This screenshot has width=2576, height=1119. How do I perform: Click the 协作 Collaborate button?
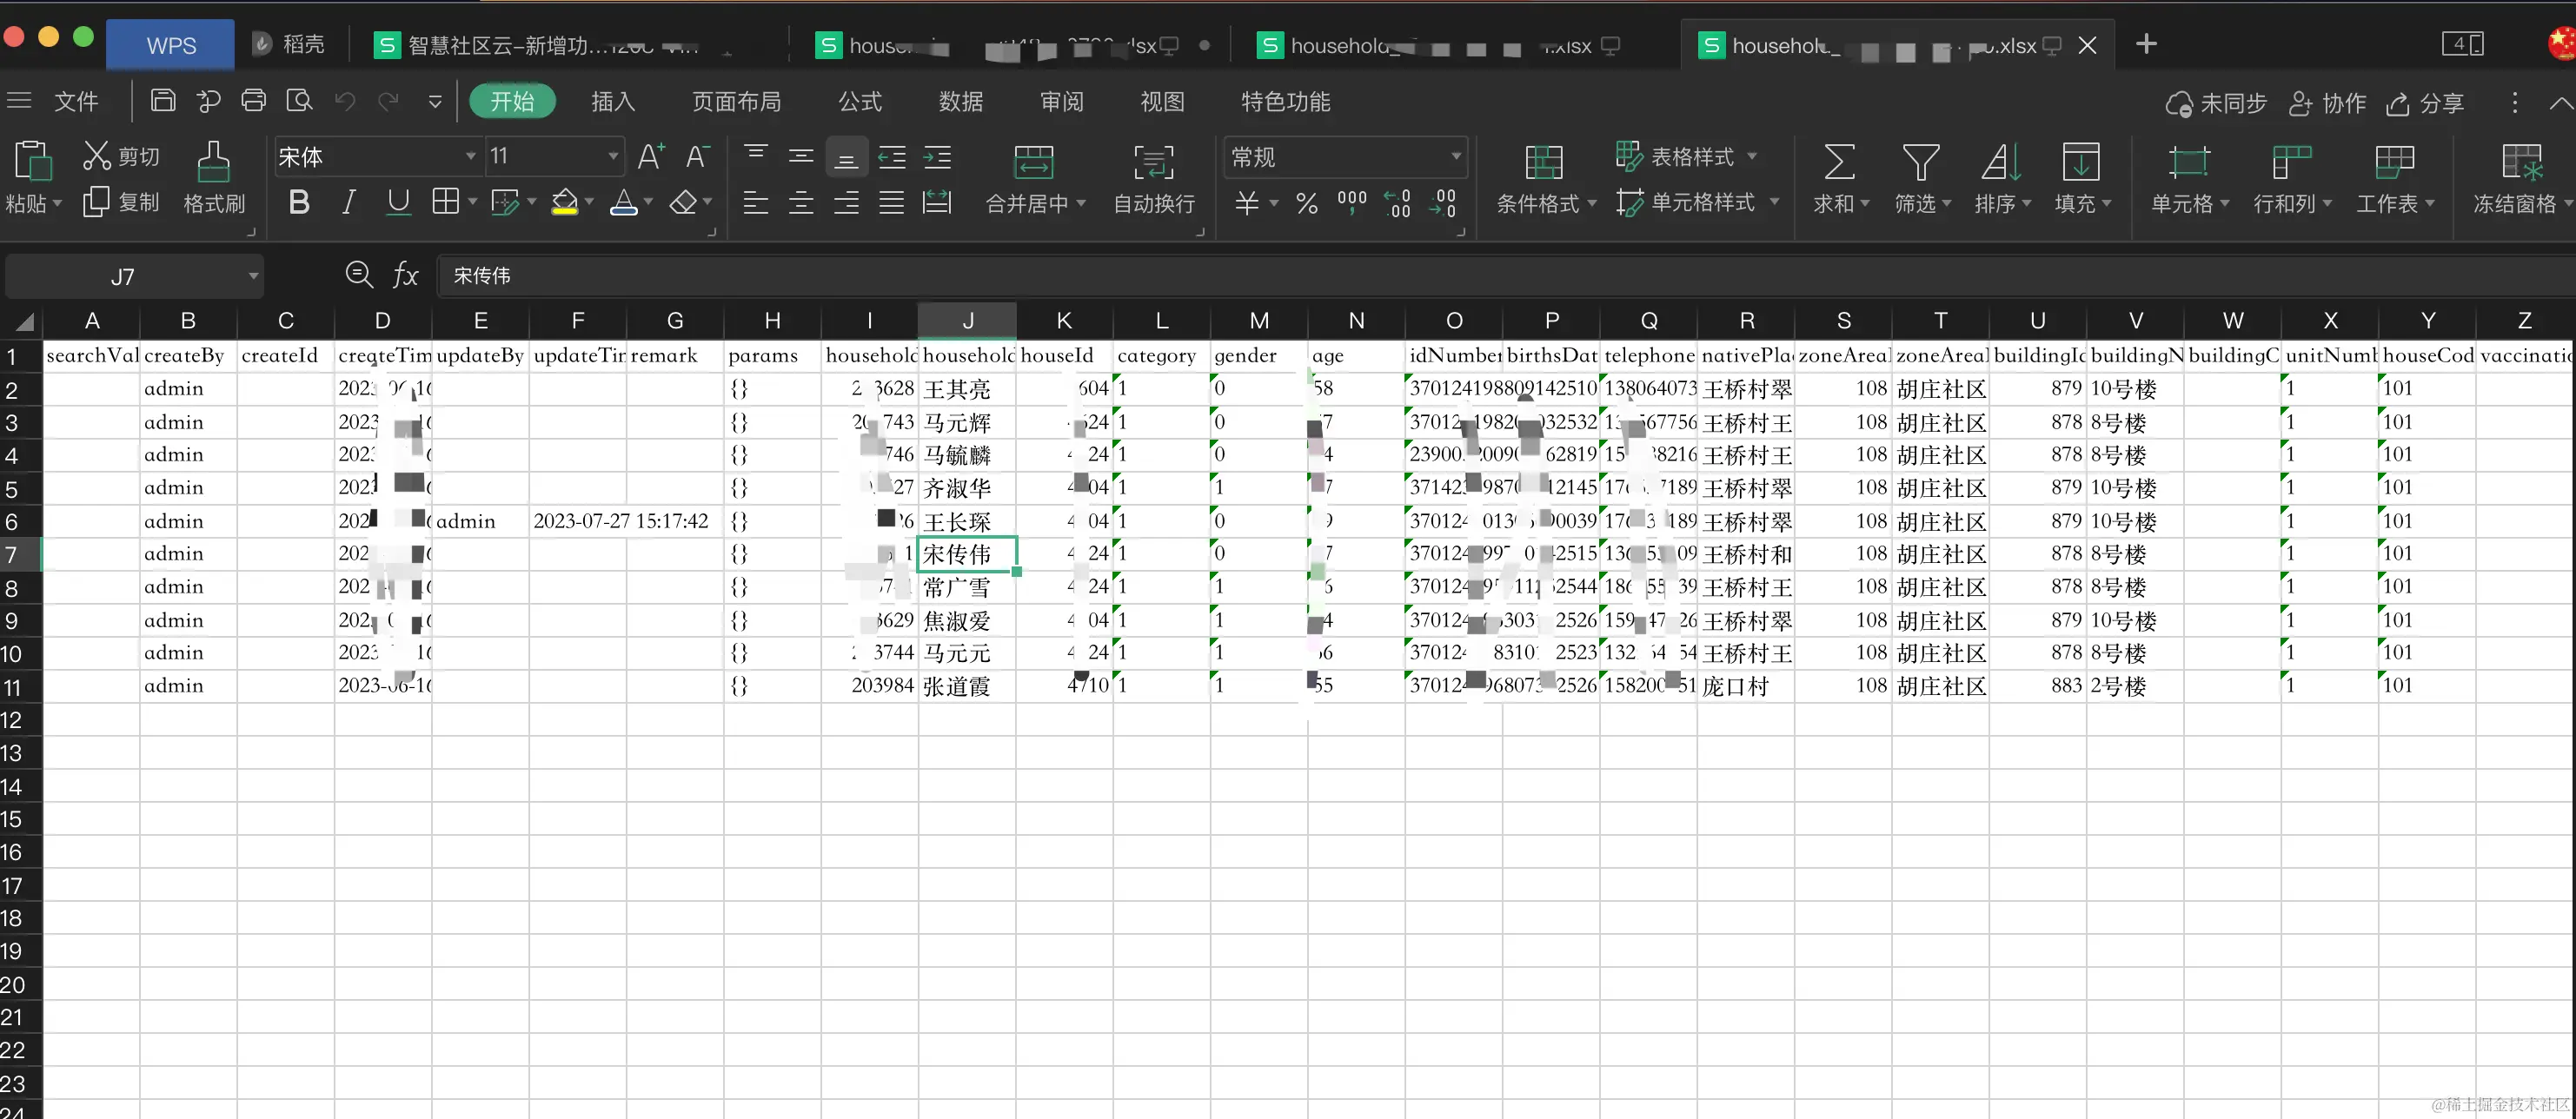(2328, 103)
